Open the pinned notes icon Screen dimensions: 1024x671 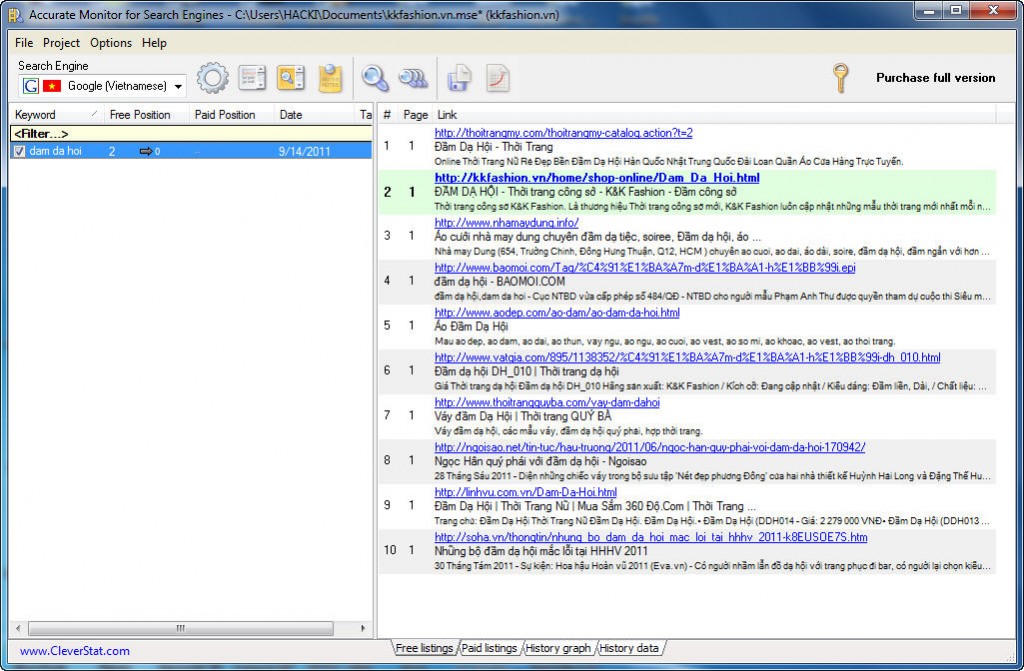pos(330,78)
